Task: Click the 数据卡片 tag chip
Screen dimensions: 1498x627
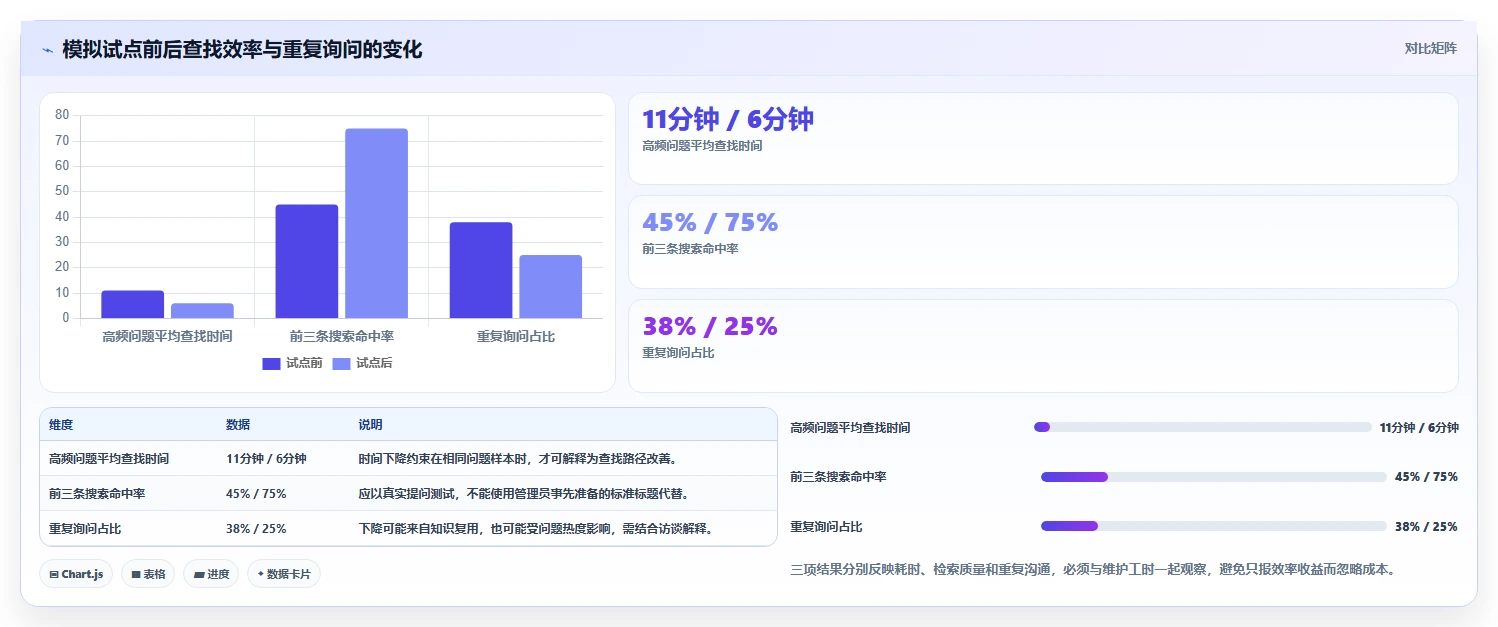Action: tap(284, 574)
